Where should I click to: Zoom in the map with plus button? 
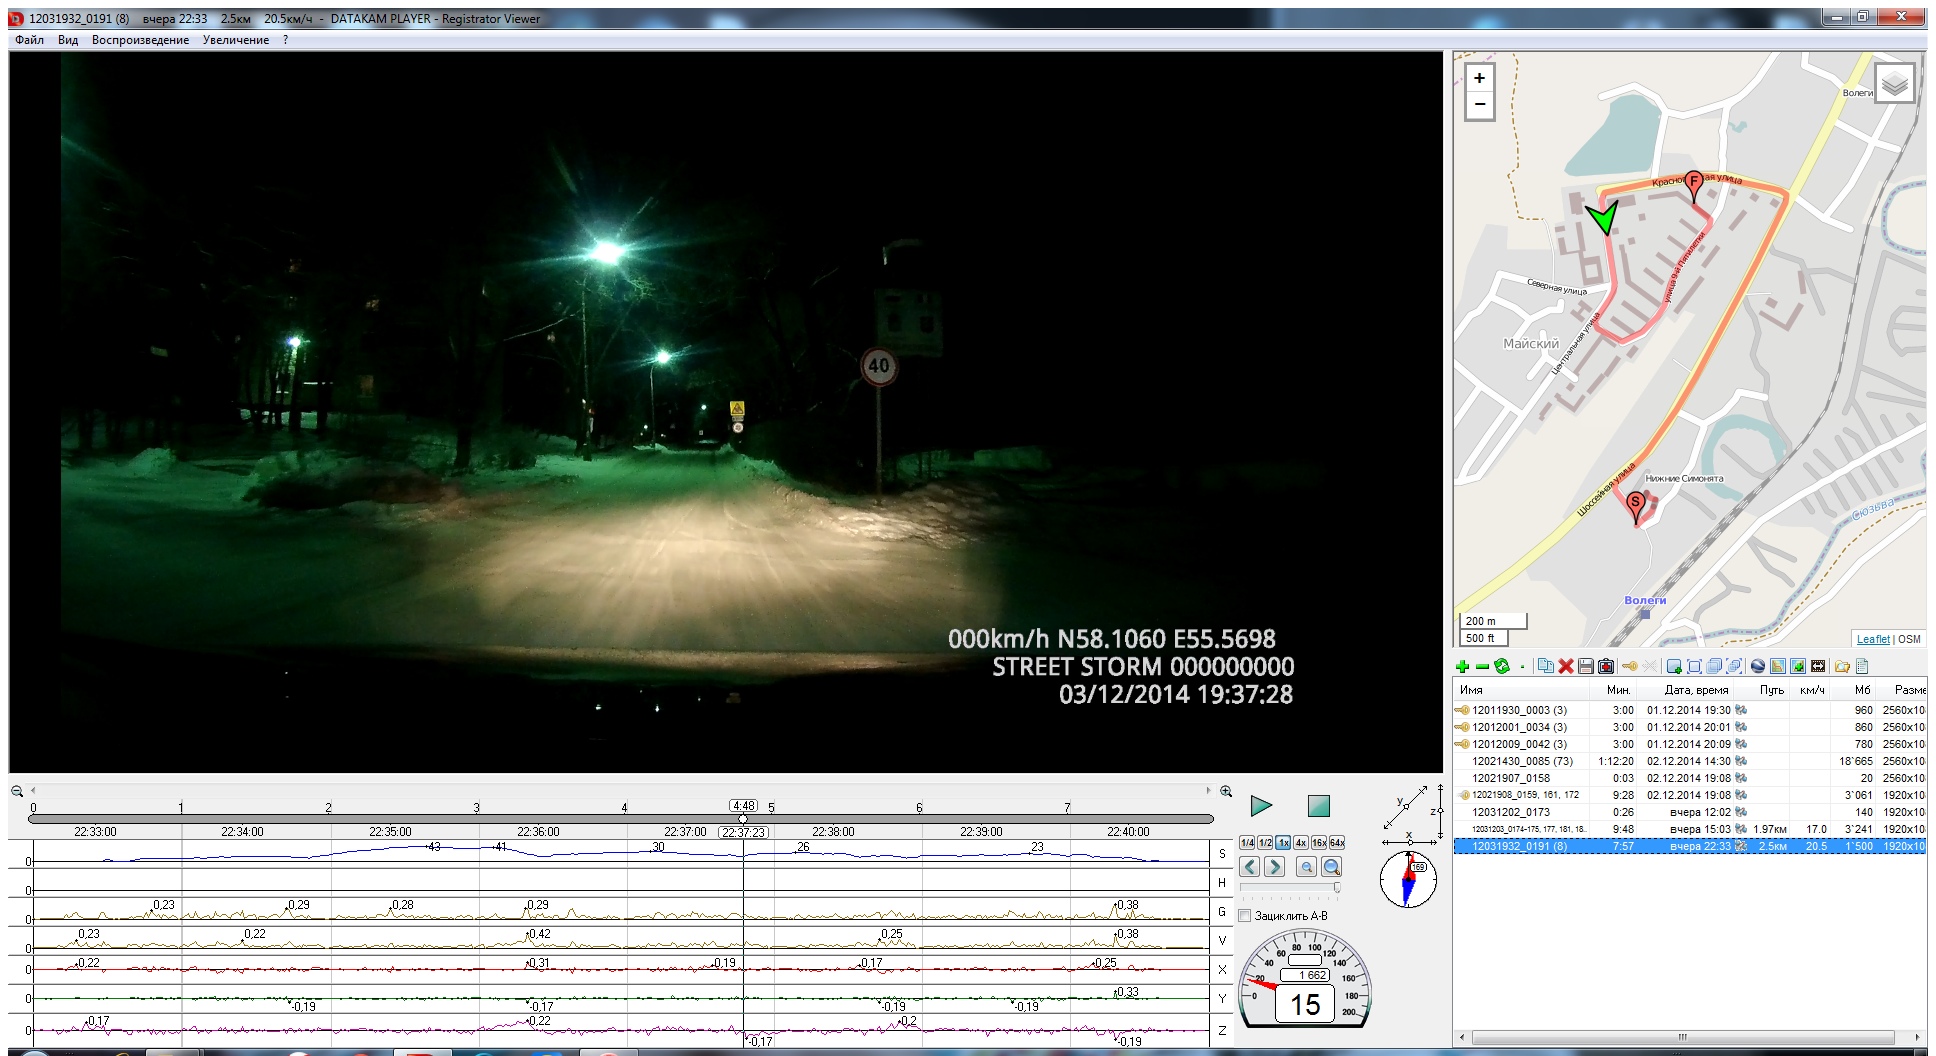[x=1479, y=78]
